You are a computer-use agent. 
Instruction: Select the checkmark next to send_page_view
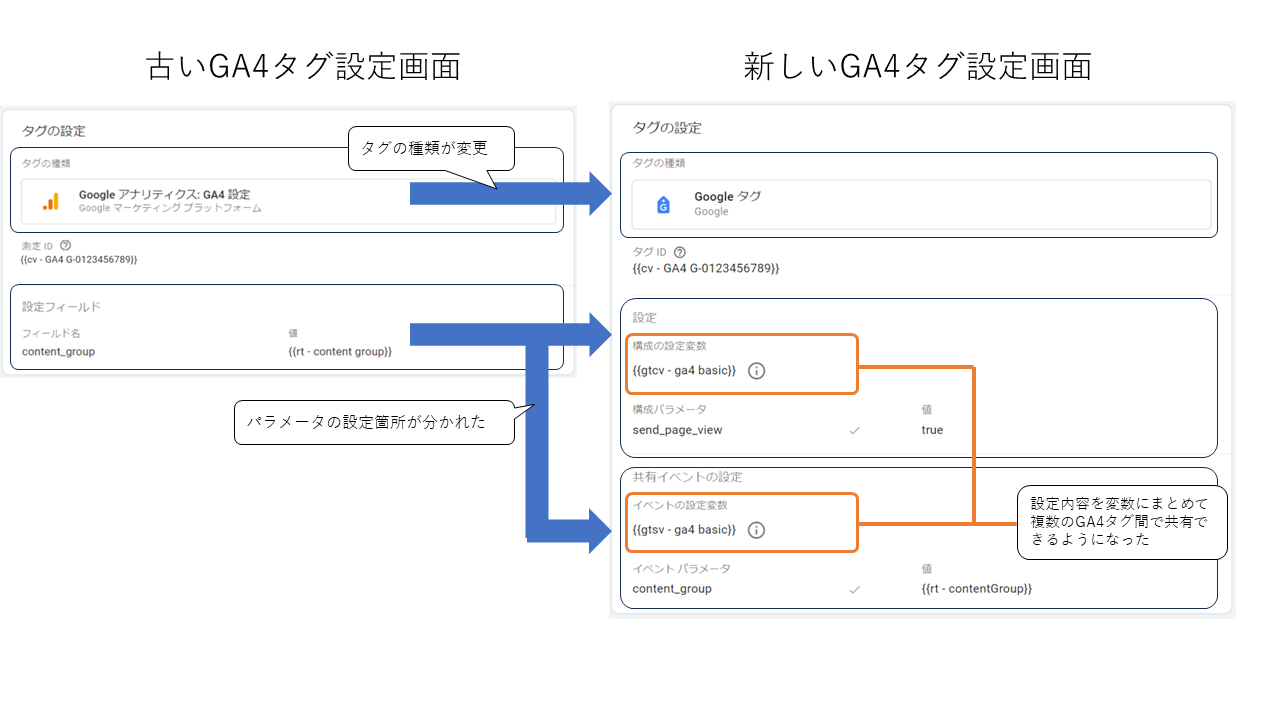(x=855, y=429)
